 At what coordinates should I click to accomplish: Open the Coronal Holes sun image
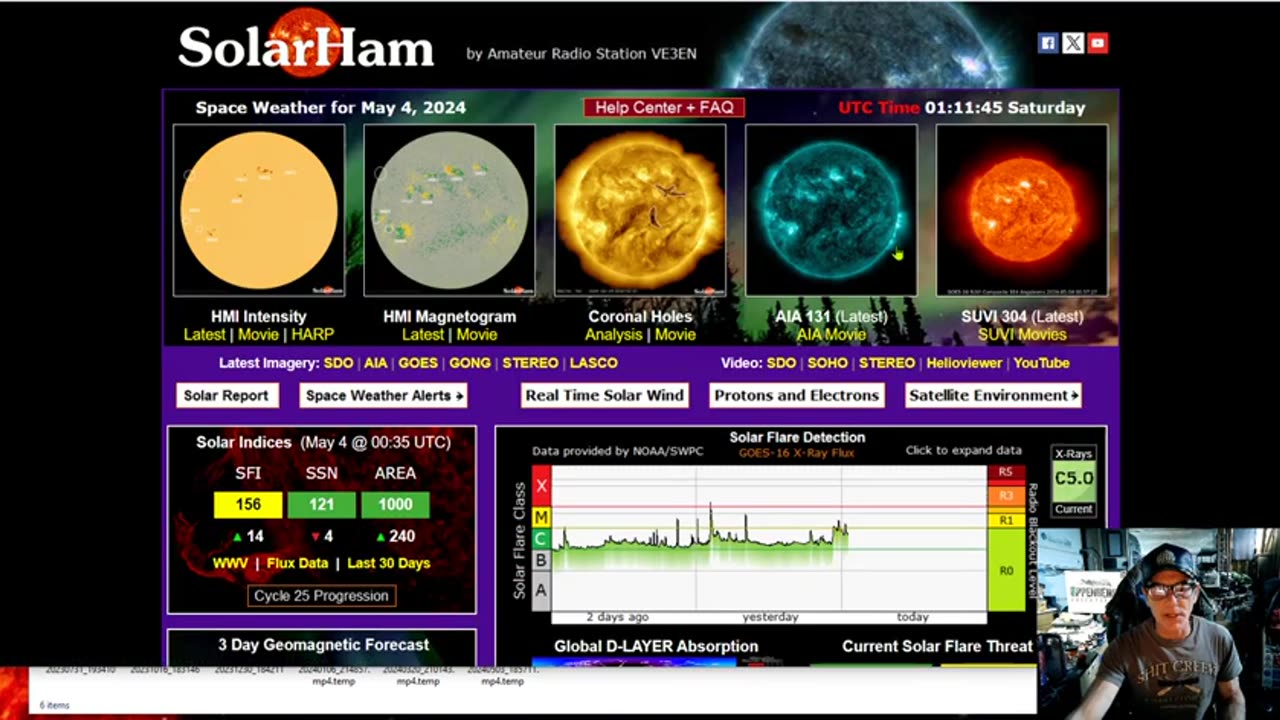point(640,210)
